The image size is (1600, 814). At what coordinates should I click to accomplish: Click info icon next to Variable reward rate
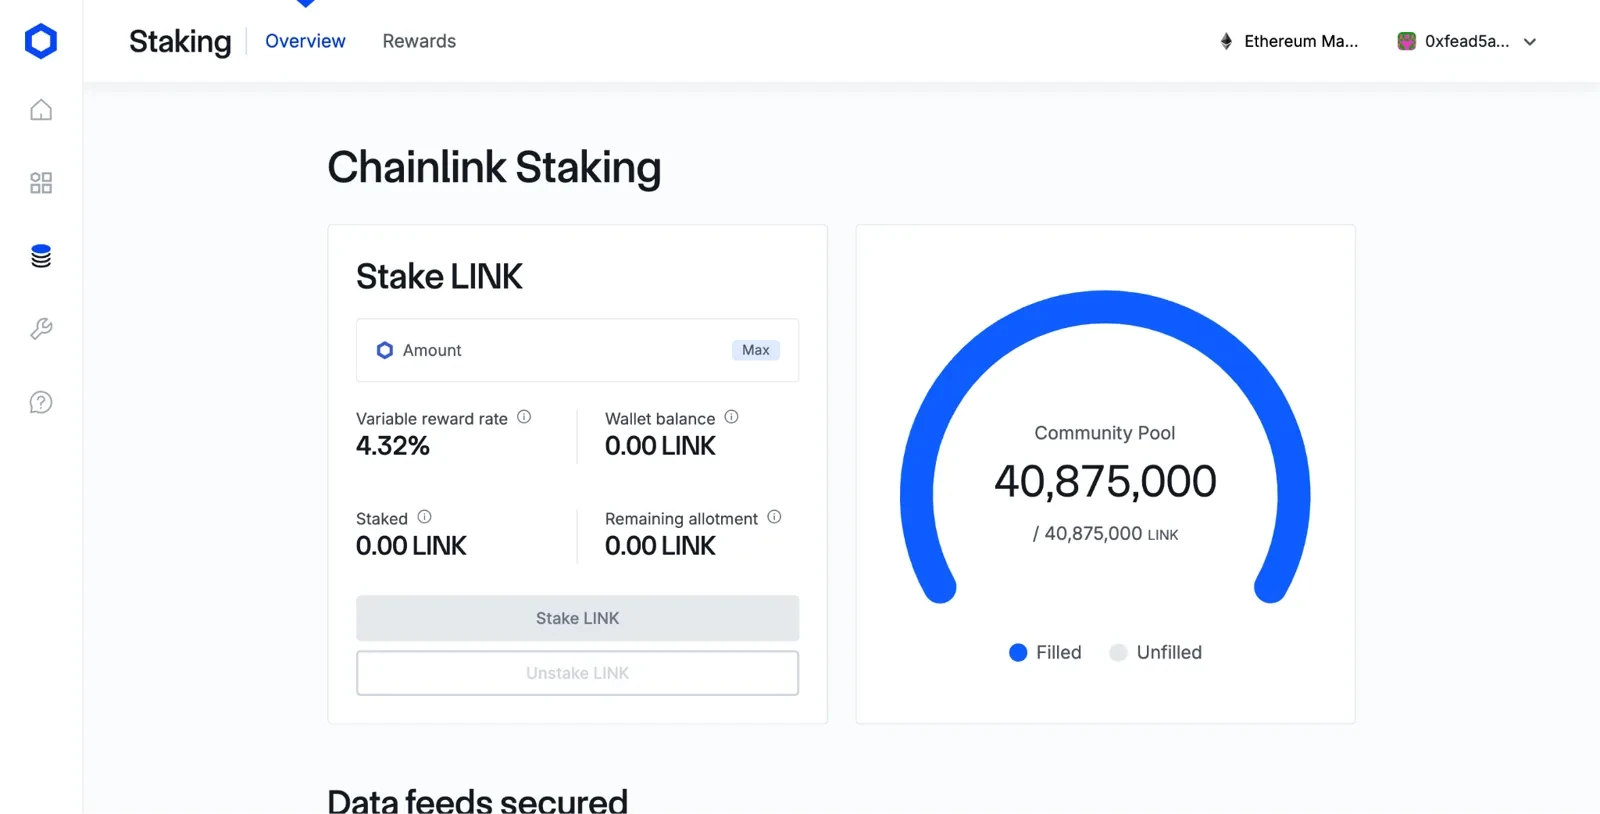click(524, 417)
